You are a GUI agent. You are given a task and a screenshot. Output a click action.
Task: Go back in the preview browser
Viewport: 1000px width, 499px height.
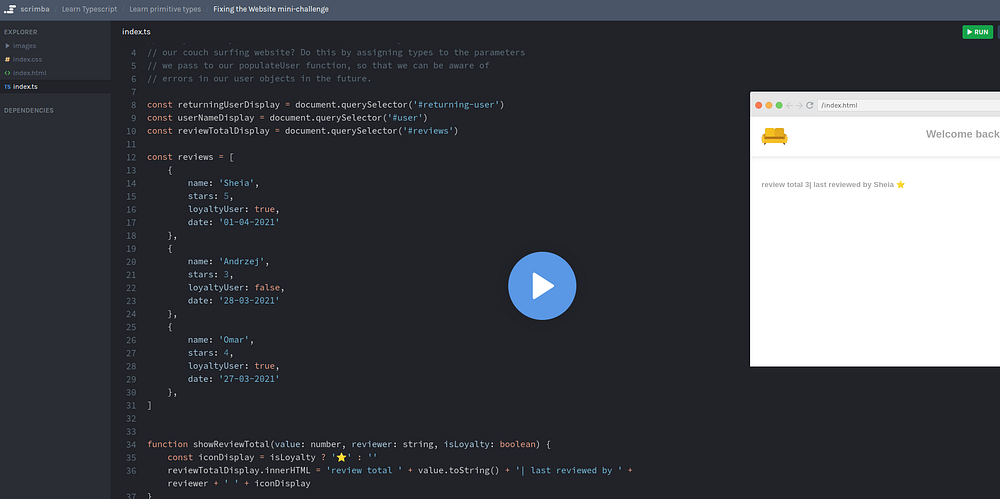click(790, 105)
